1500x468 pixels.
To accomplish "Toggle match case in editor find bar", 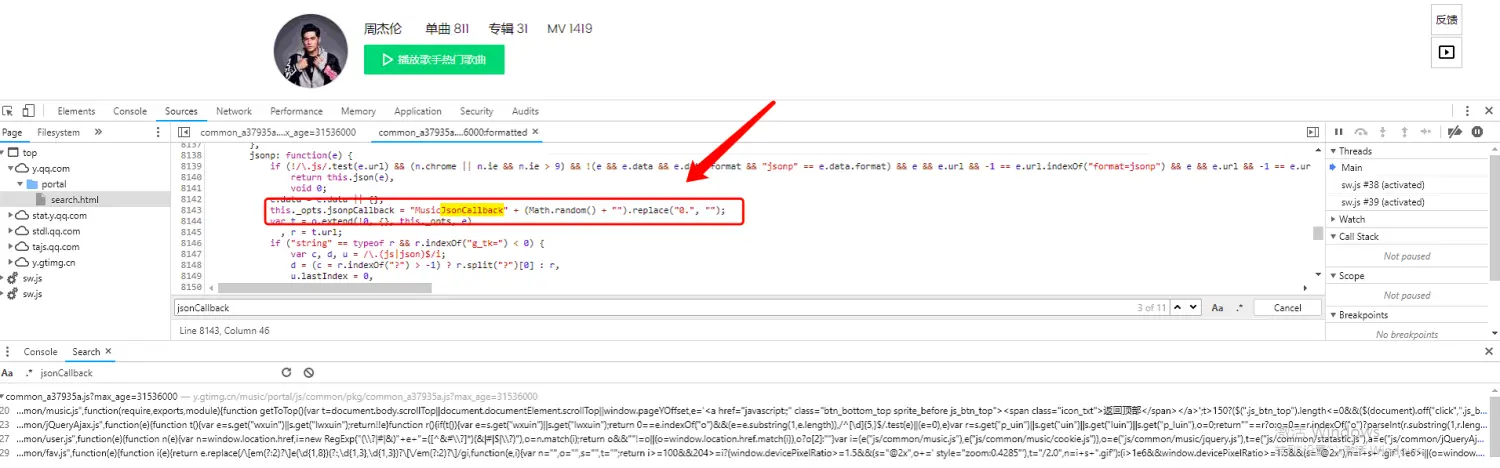I will tap(1218, 308).
